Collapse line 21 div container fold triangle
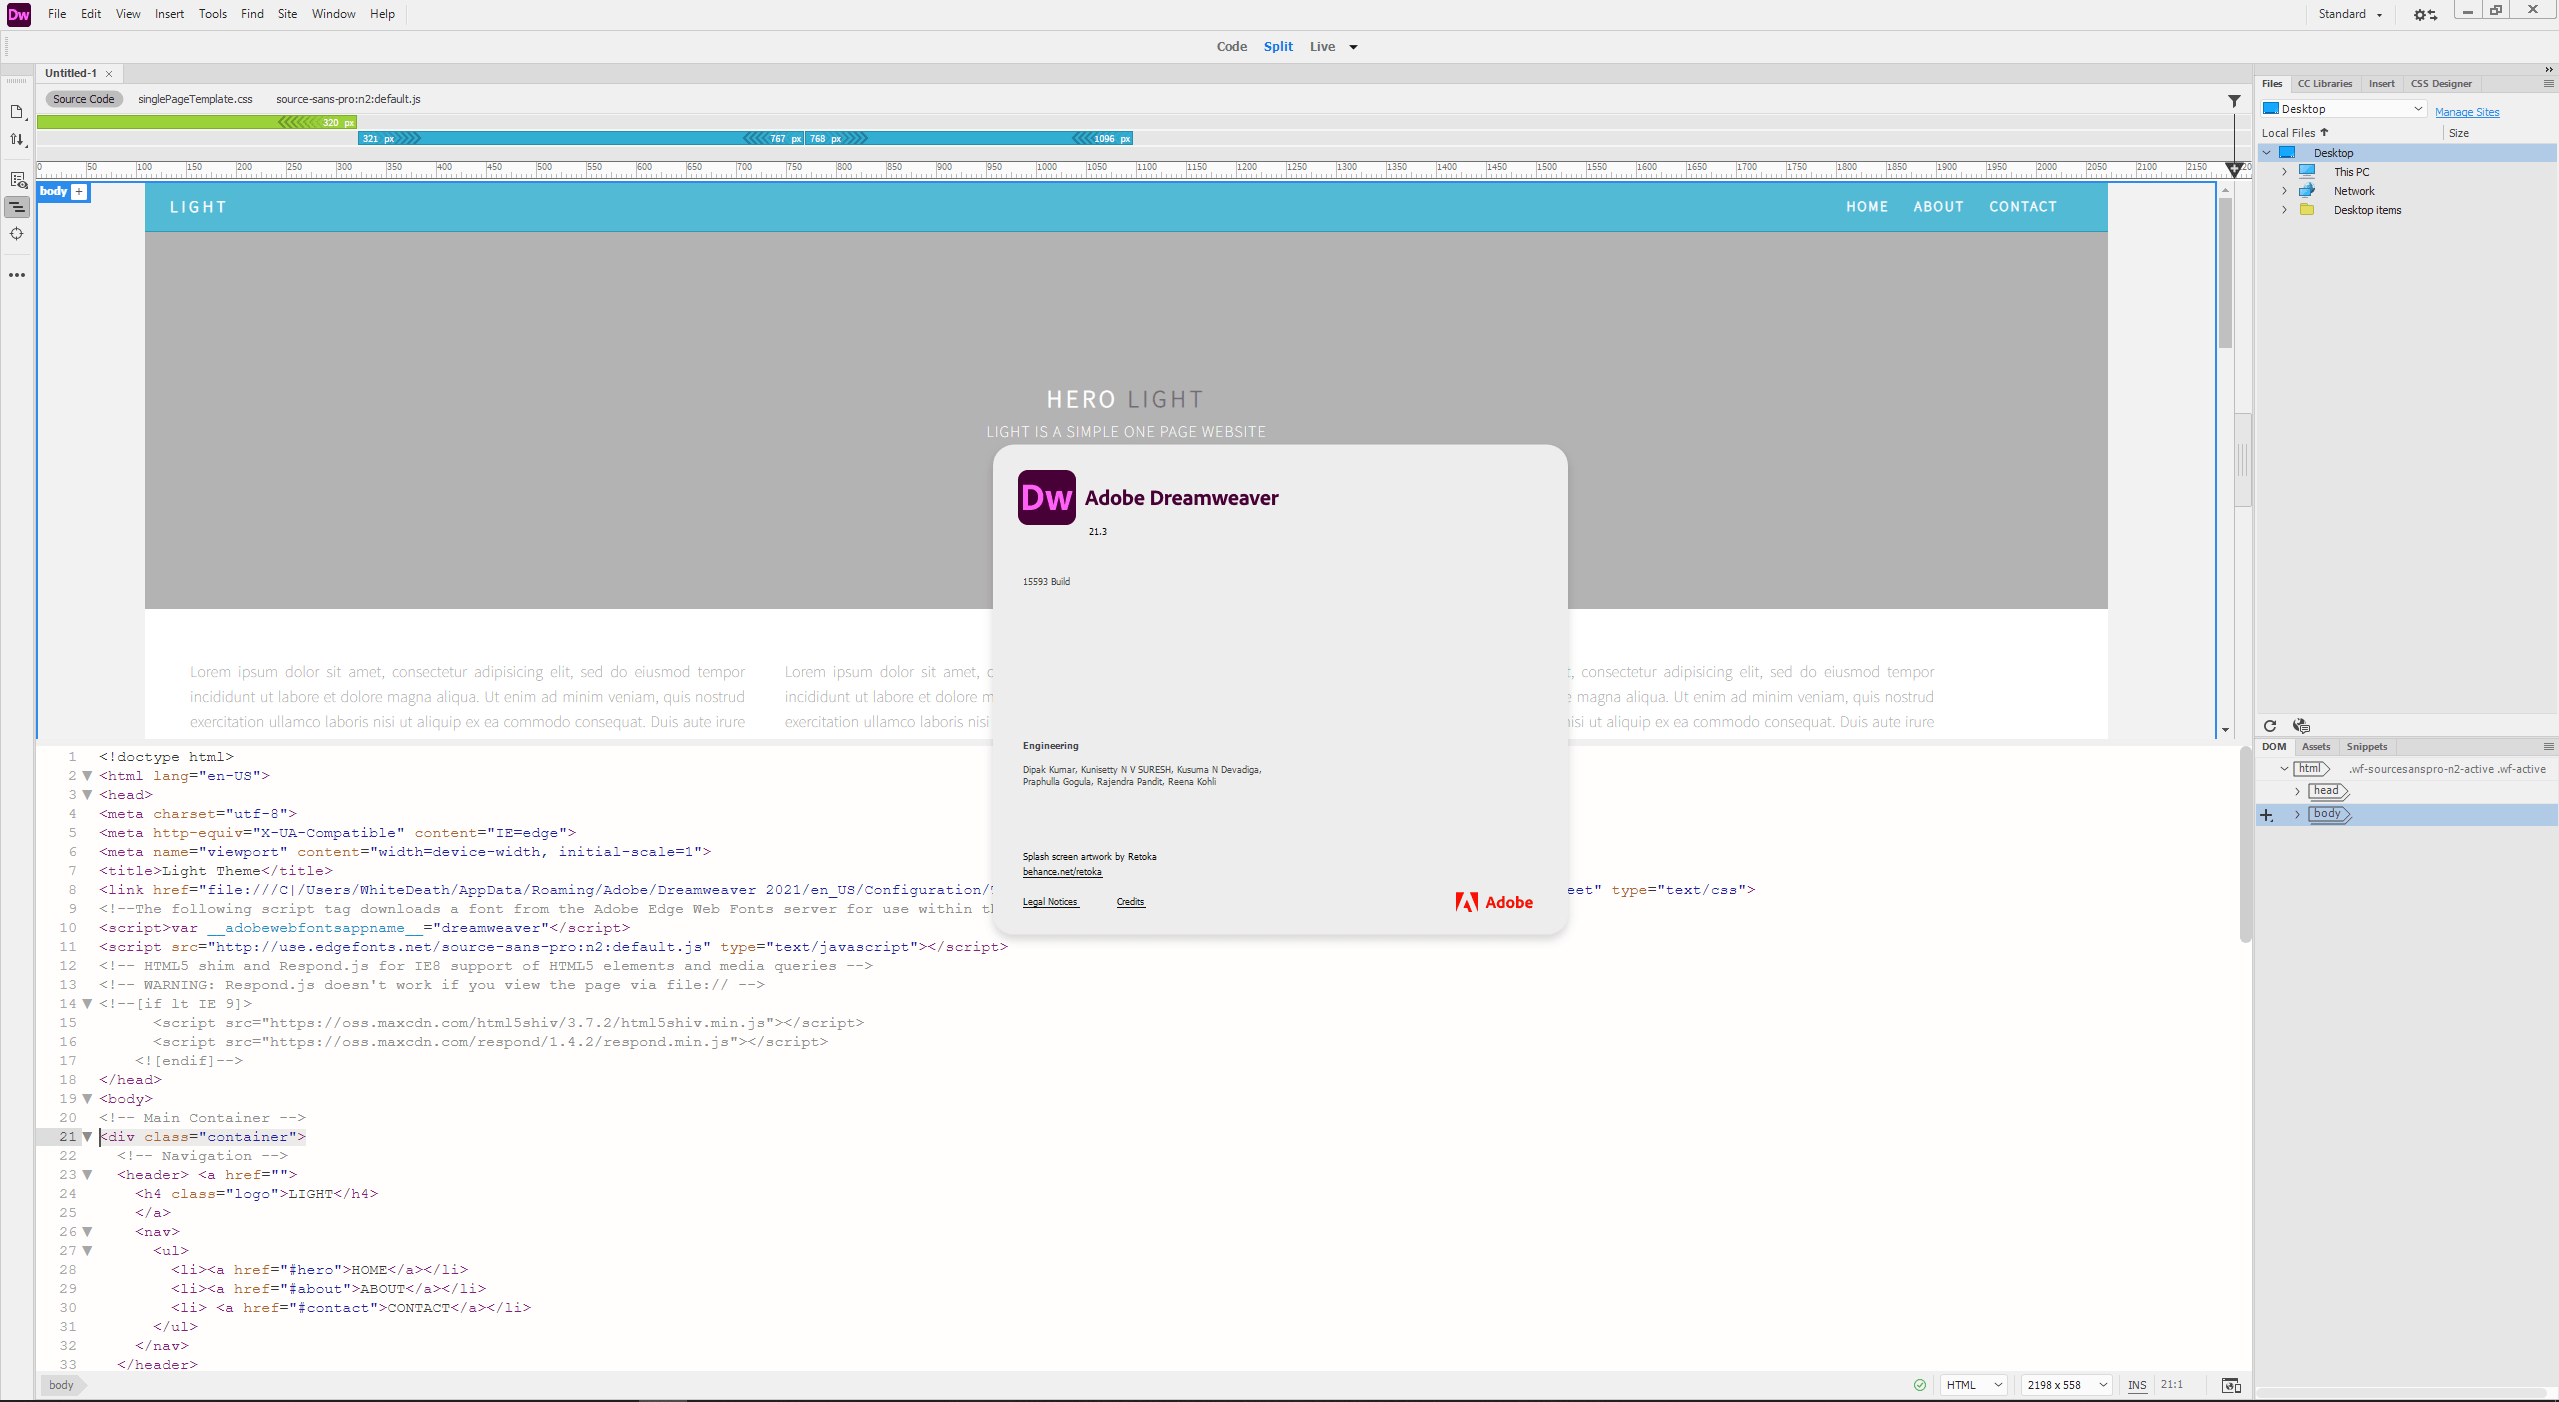The image size is (2559, 1402). pyautogui.click(x=87, y=1137)
